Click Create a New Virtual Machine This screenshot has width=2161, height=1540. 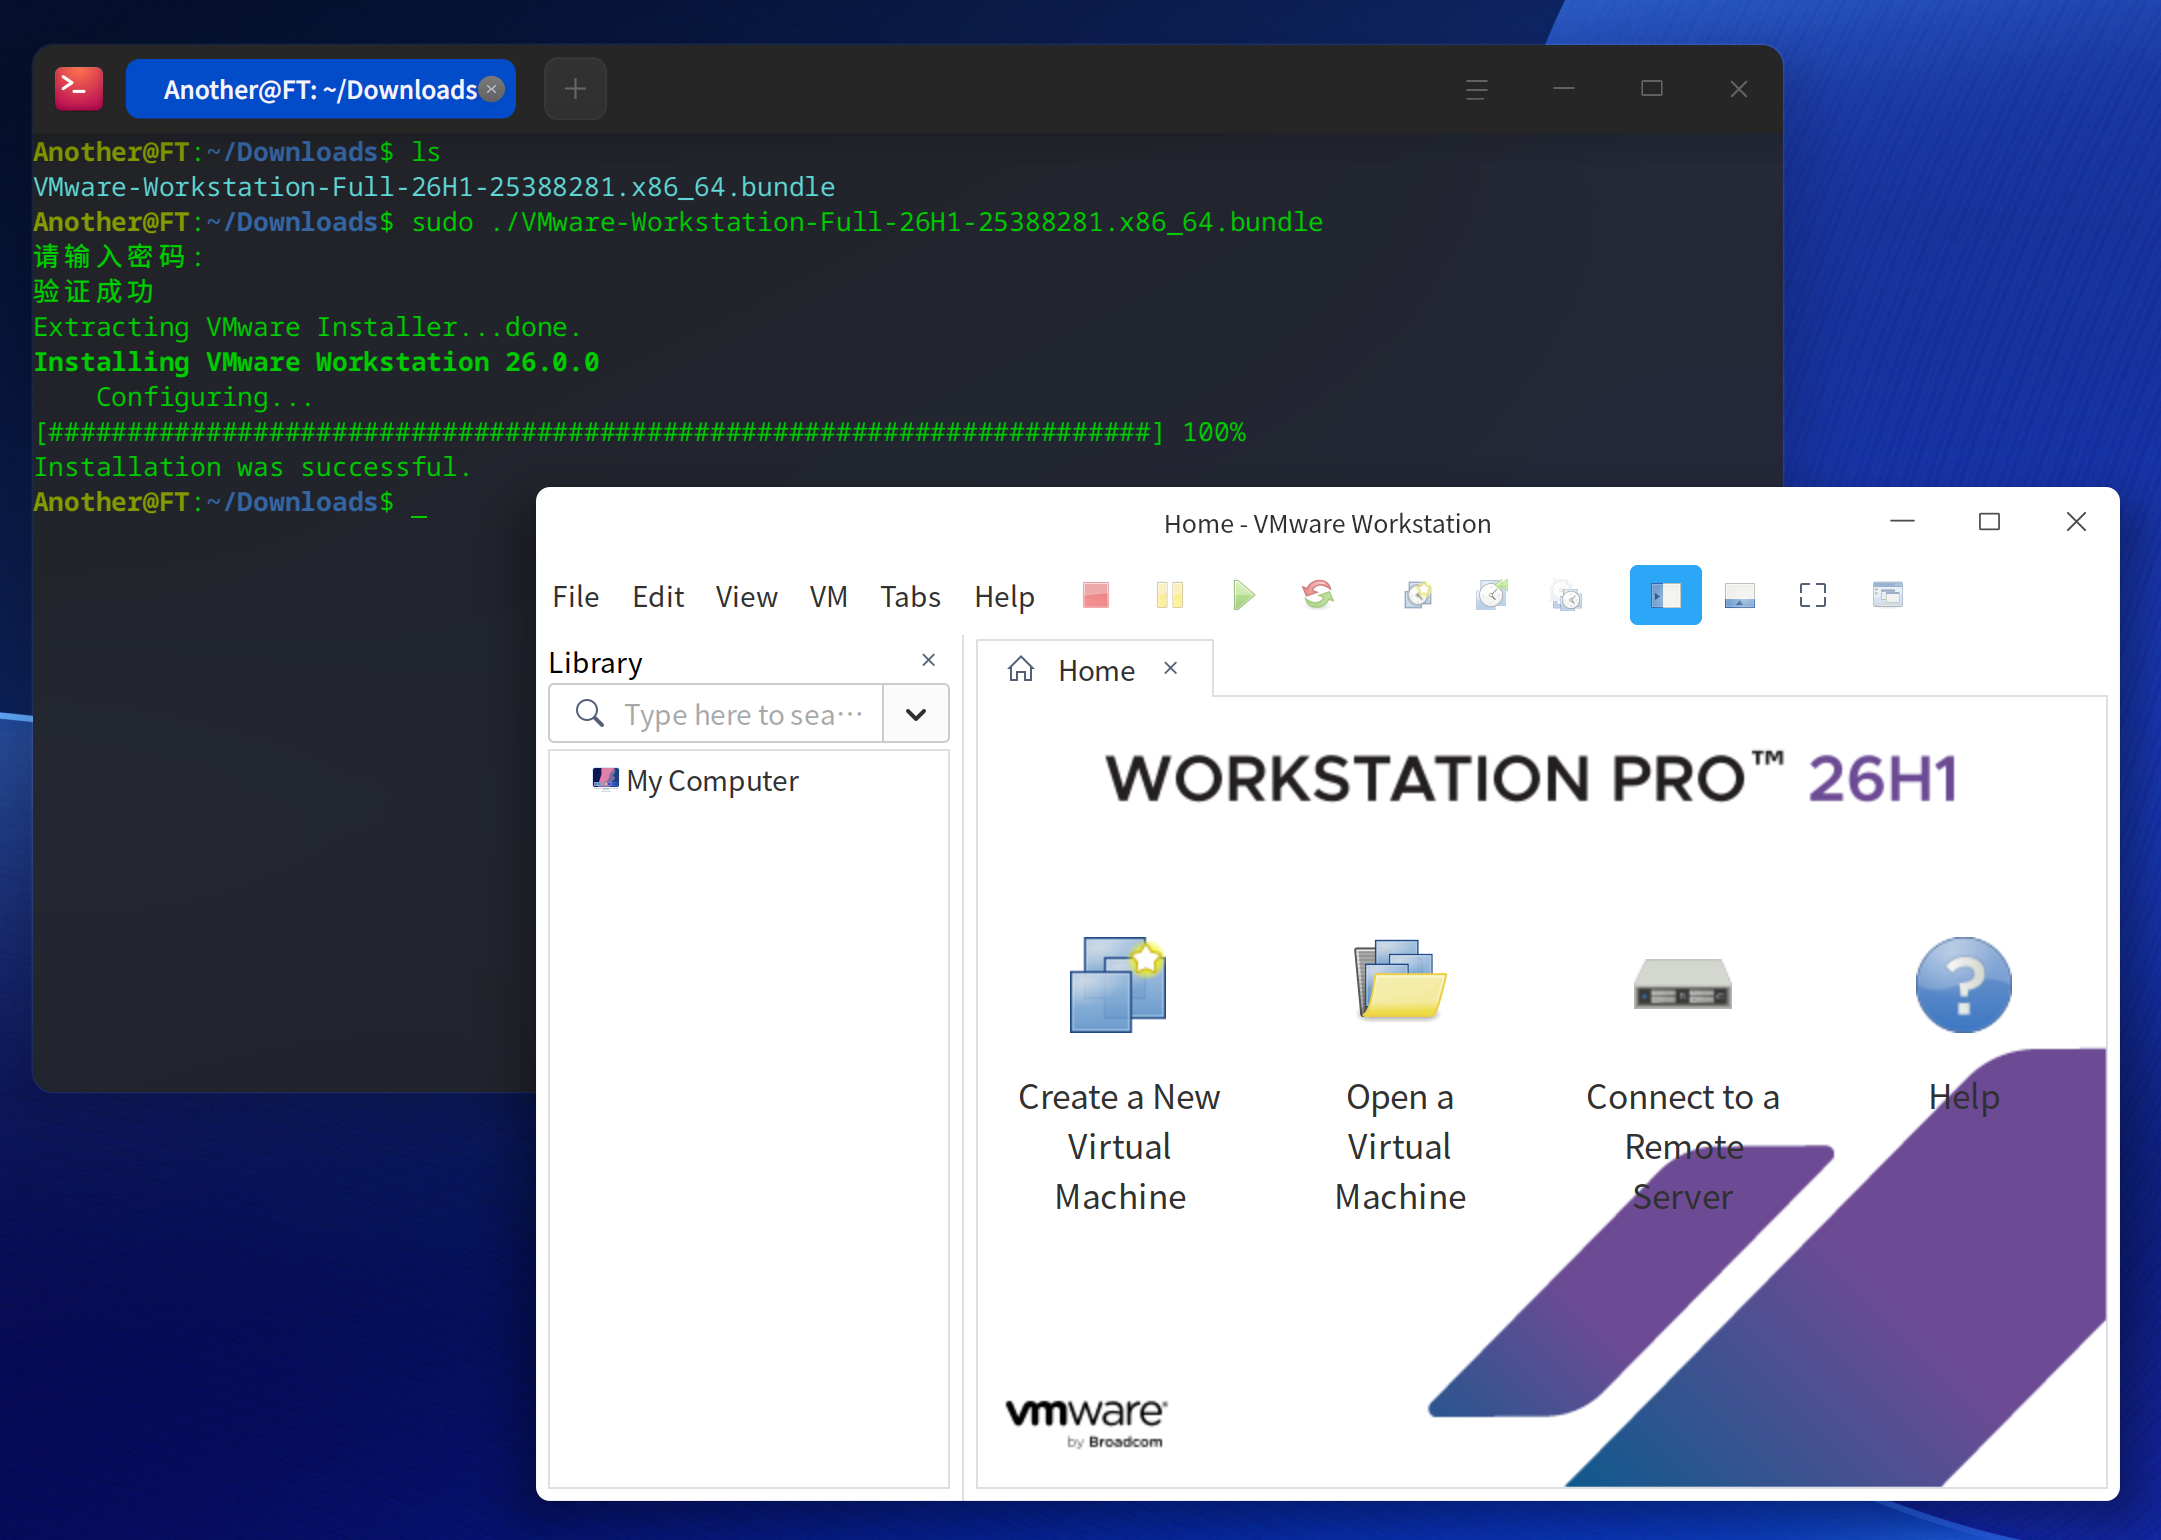[x=1119, y=1075]
